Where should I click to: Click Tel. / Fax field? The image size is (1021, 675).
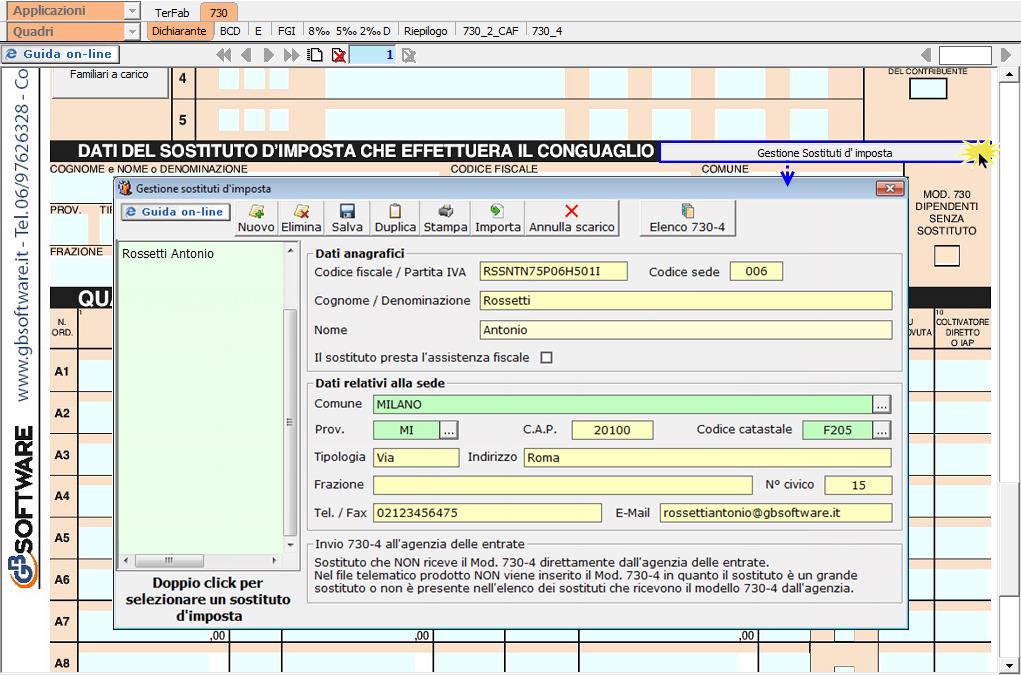488,513
